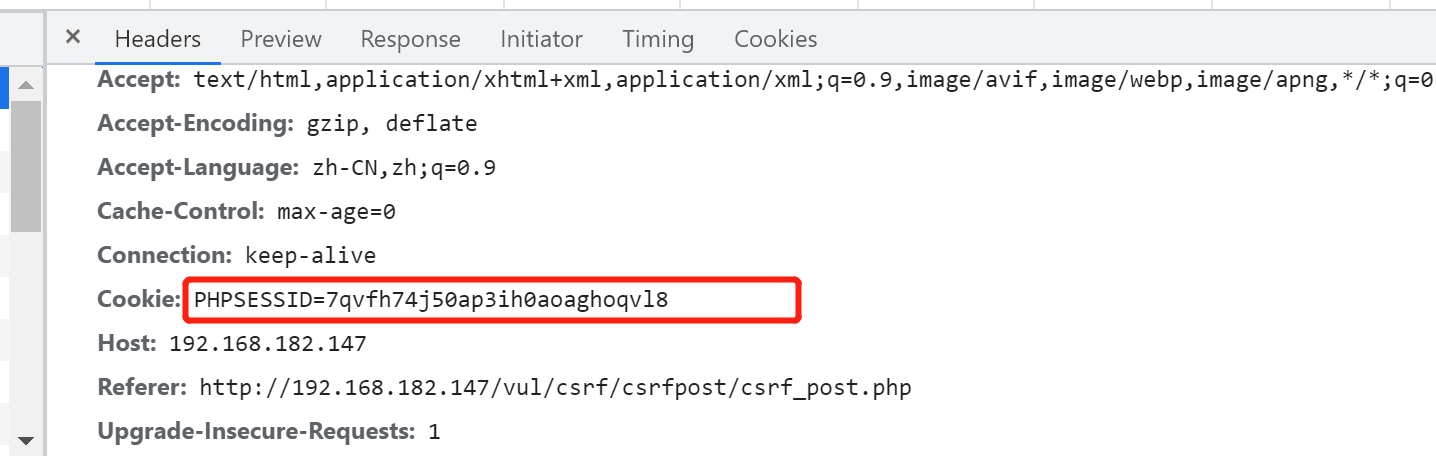Screen dimensions: 1436x456
Task: Switch to the Headers tab
Action: point(157,39)
